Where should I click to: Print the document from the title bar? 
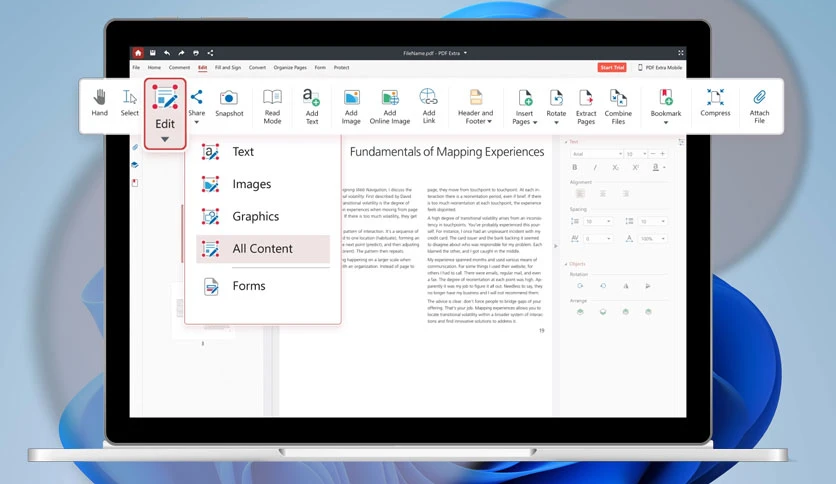pyautogui.click(x=196, y=53)
